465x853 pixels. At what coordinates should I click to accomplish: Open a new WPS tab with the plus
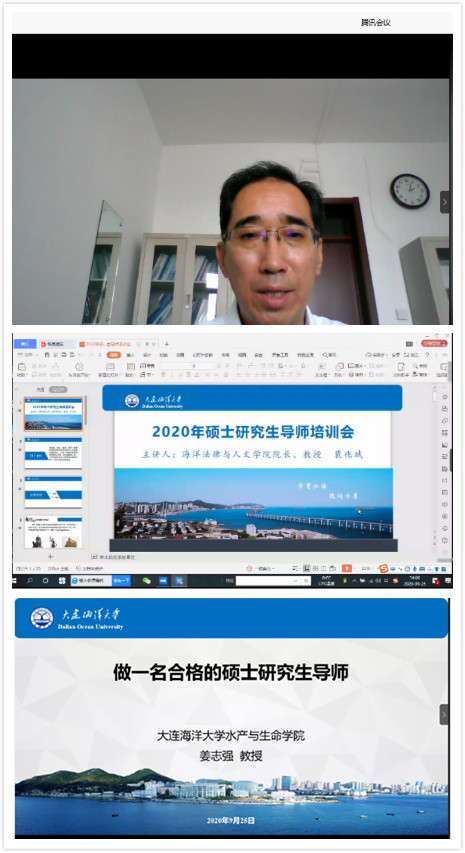click(x=166, y=344)
